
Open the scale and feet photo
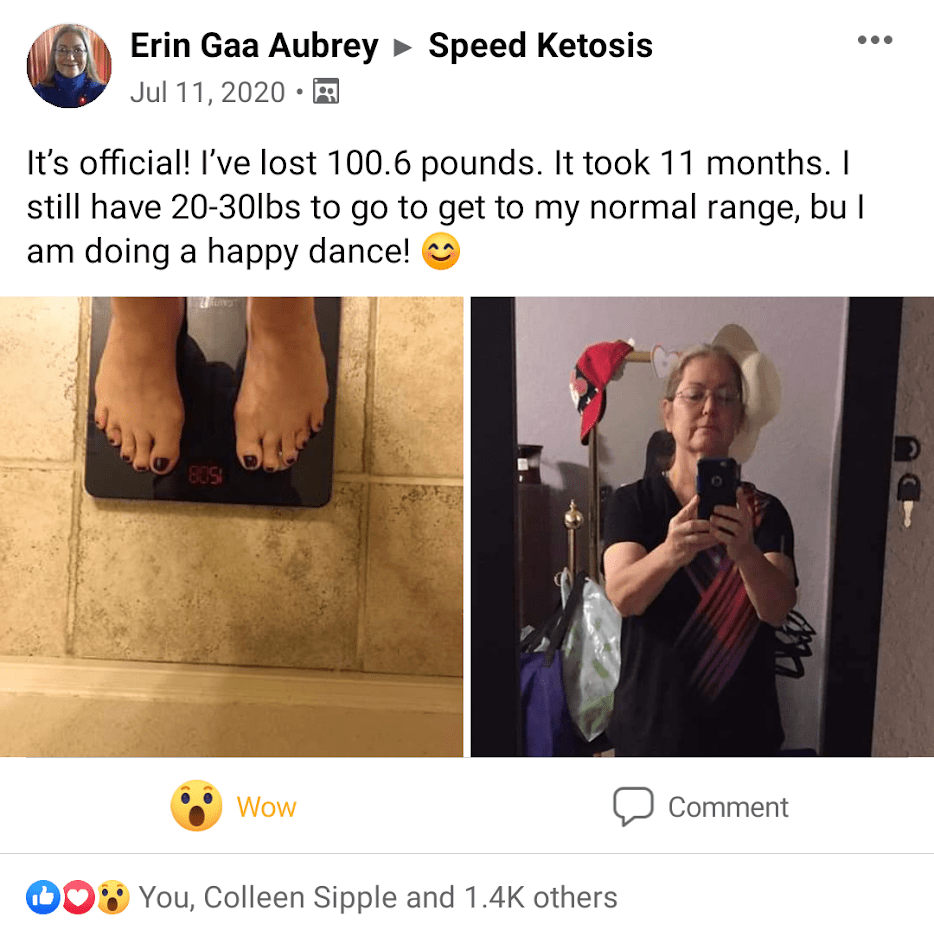pos(231,526)
